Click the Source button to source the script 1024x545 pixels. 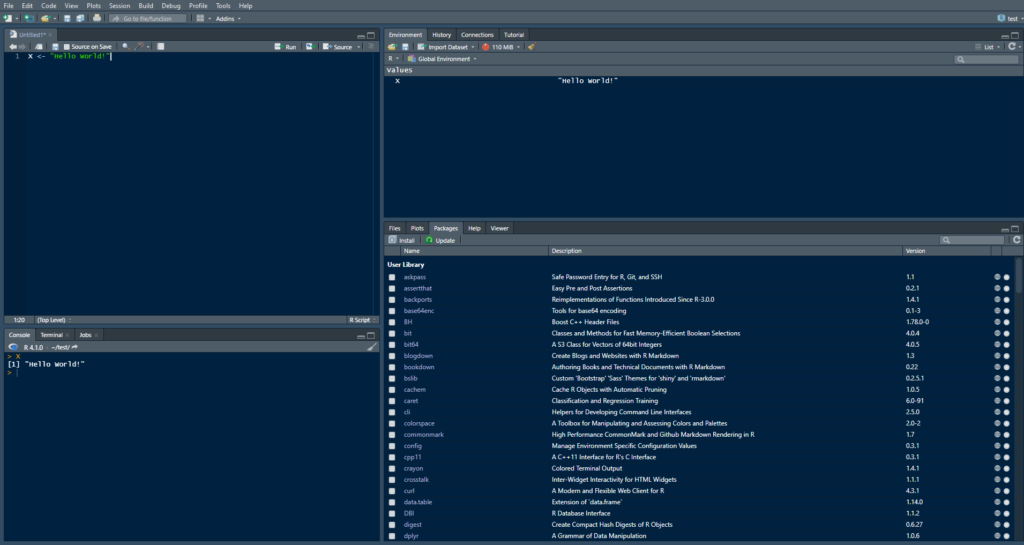tap(337, 47)
